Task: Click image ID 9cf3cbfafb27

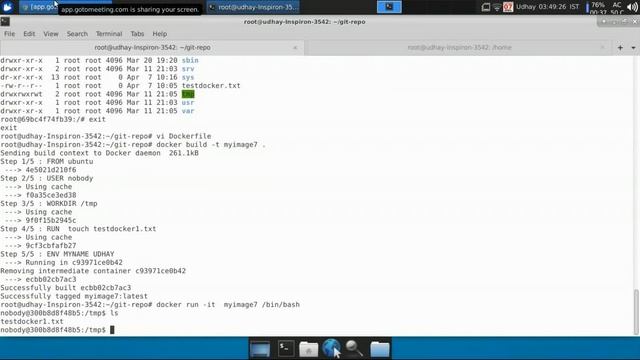Action: [51, 246]
